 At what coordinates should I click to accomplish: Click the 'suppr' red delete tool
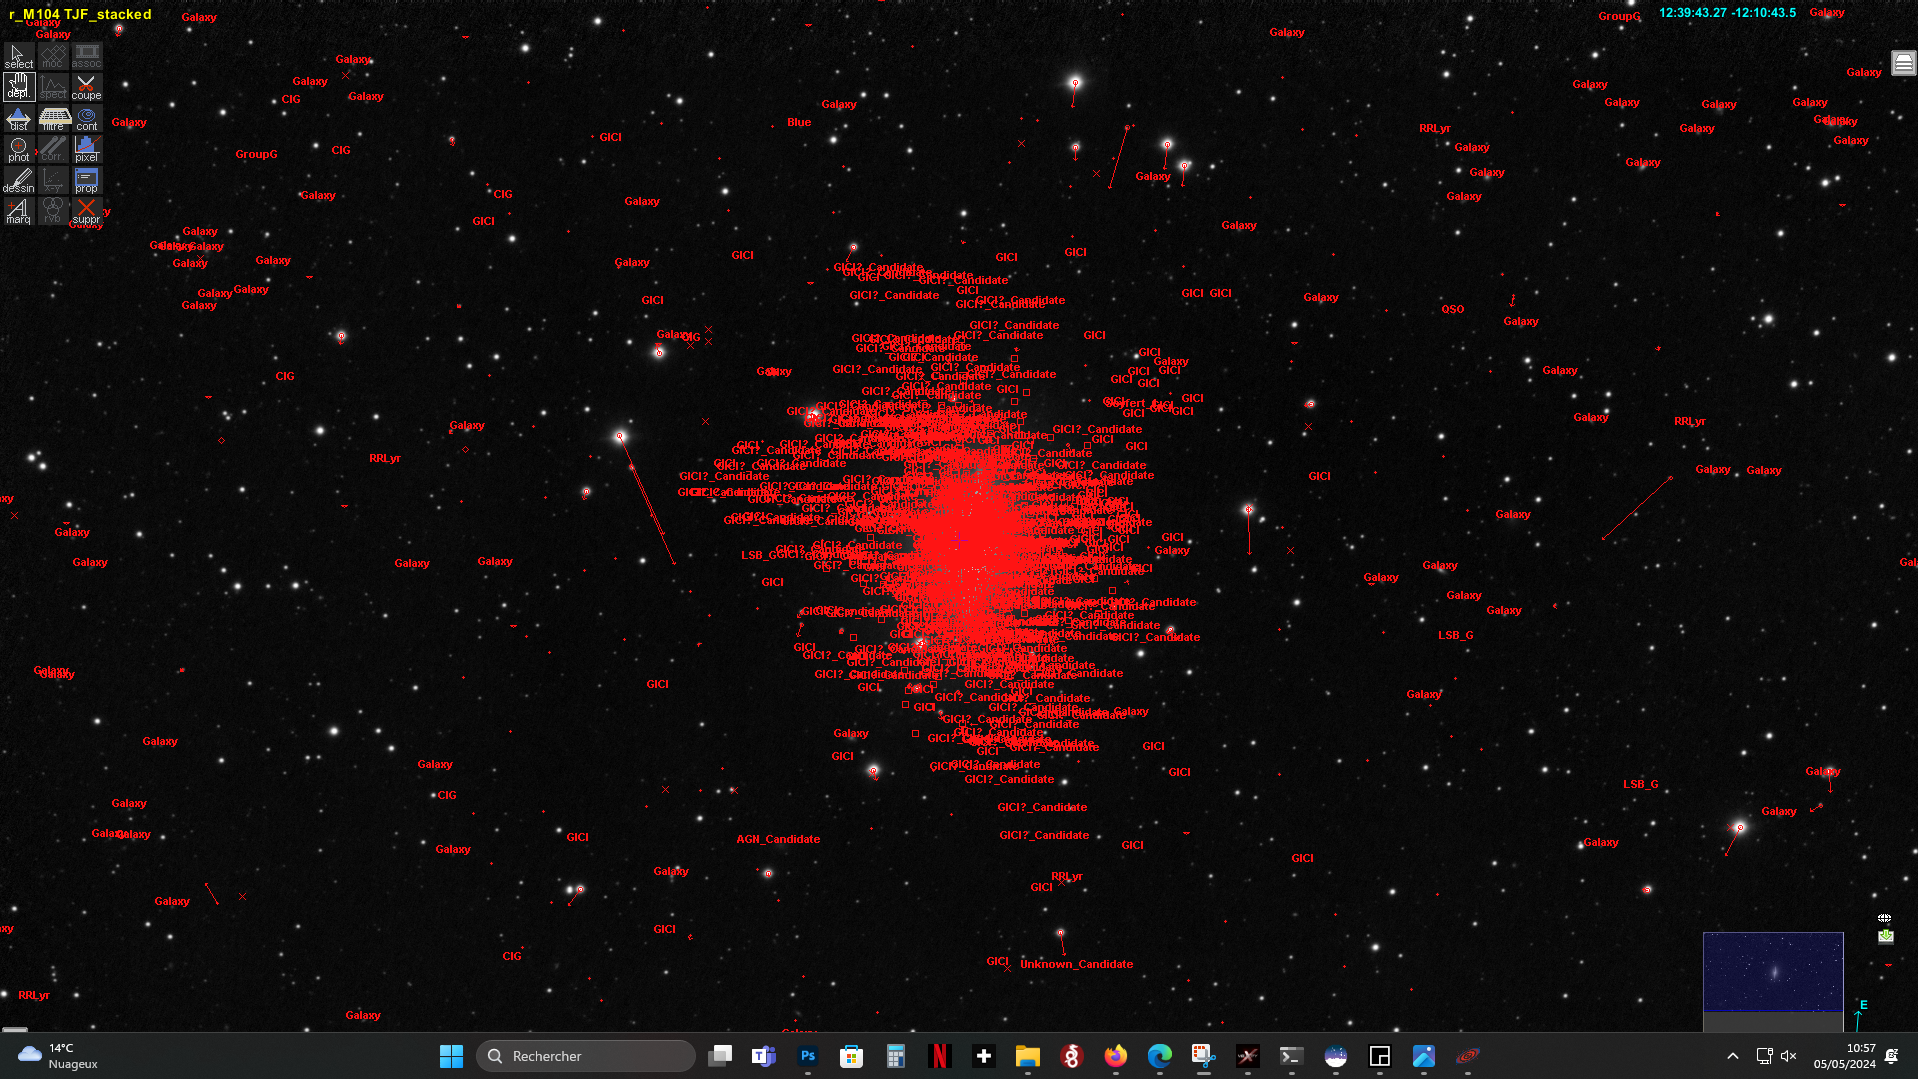(x=86, y=212)
